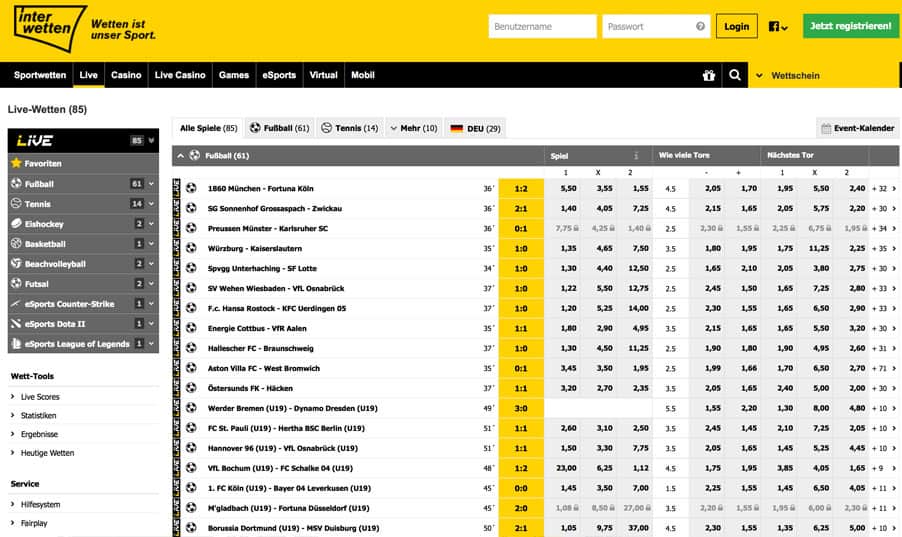Screen dimensions: 902x537
Task: Switch to the Alle Spiele (85) tab
Action: (208, 128)
